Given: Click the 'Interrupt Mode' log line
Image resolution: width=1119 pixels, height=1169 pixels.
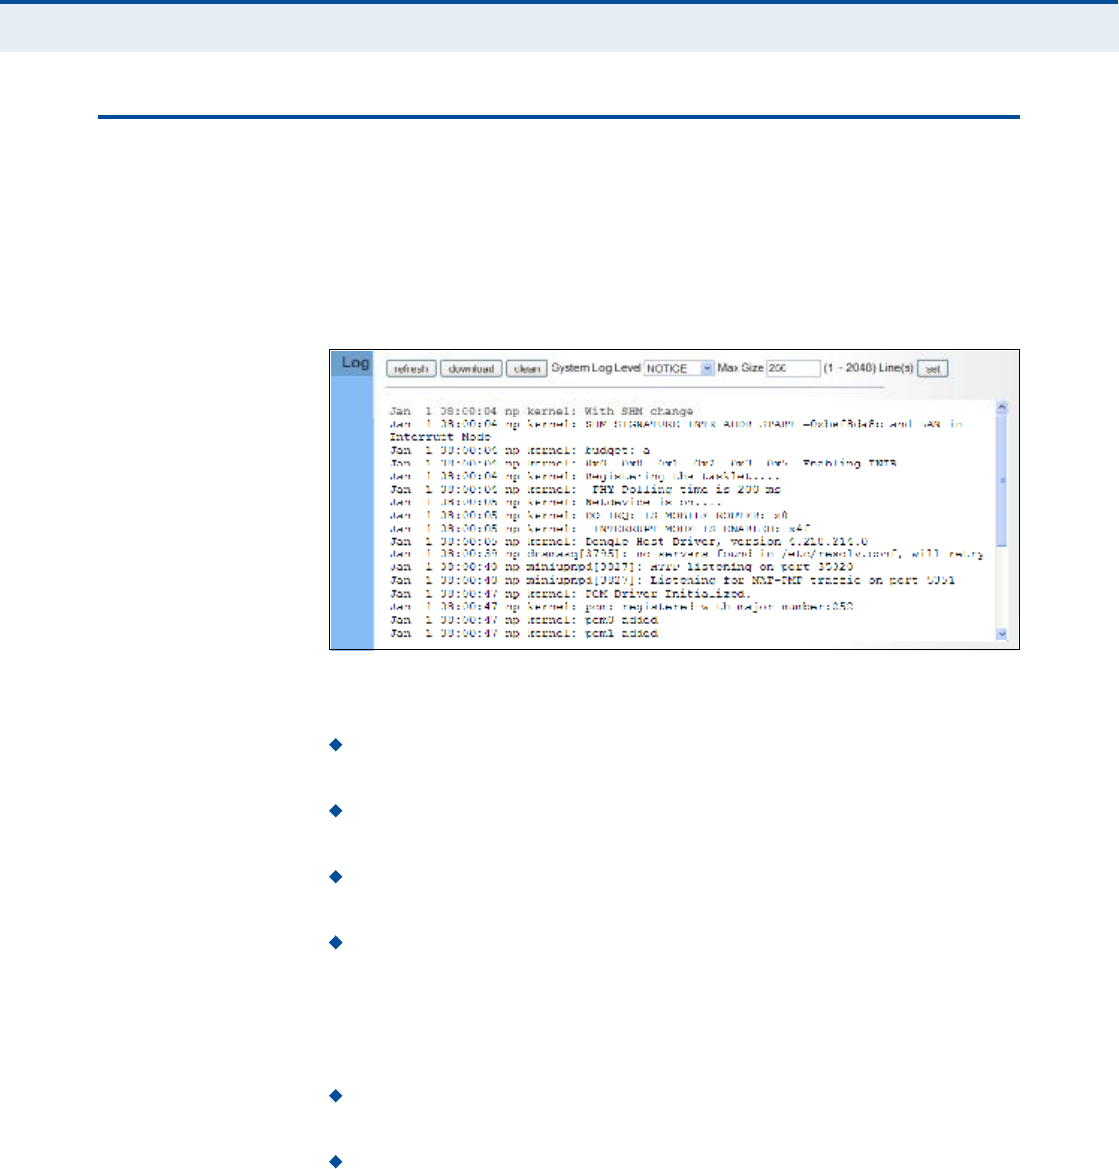Looking at the screenshot, I should click(440, 437).
